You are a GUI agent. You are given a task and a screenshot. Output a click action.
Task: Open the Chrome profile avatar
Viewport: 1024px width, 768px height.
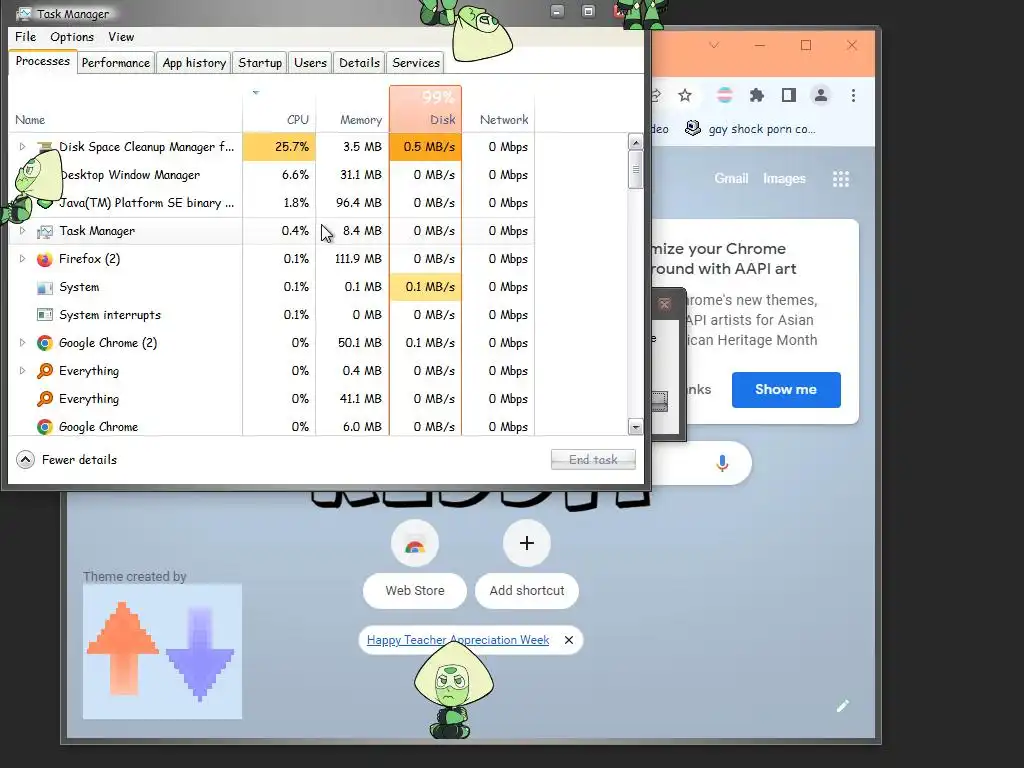pos(821,95)
